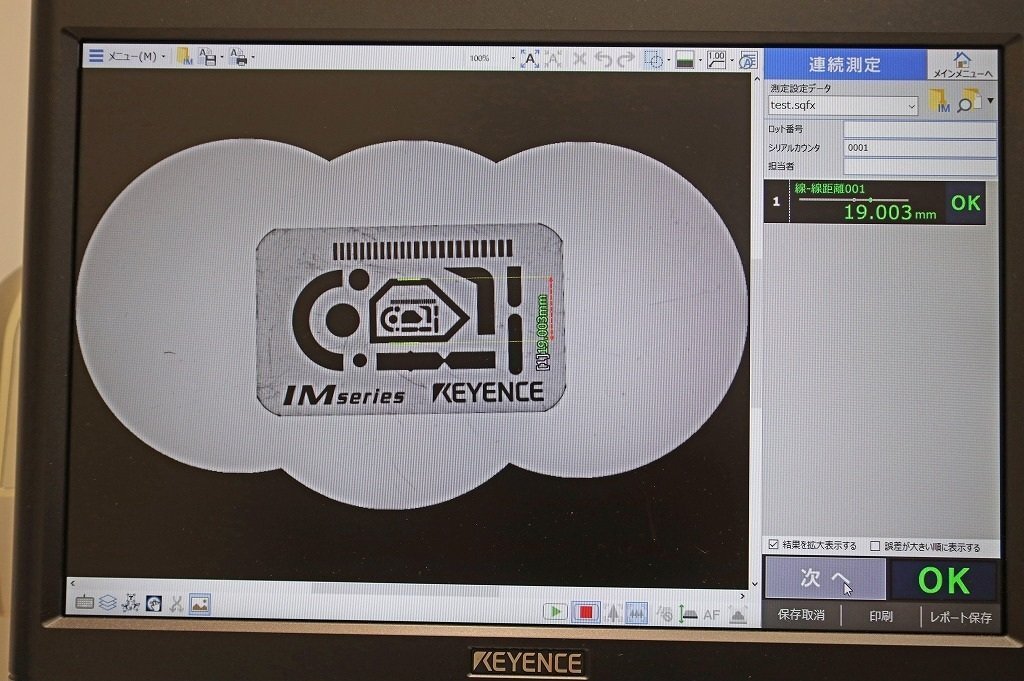This screenshot has height=681, width=1024.
Task: Click the tolerance bar under 線-線距離001
Action: pyautogui.click(x=853, y=199)
